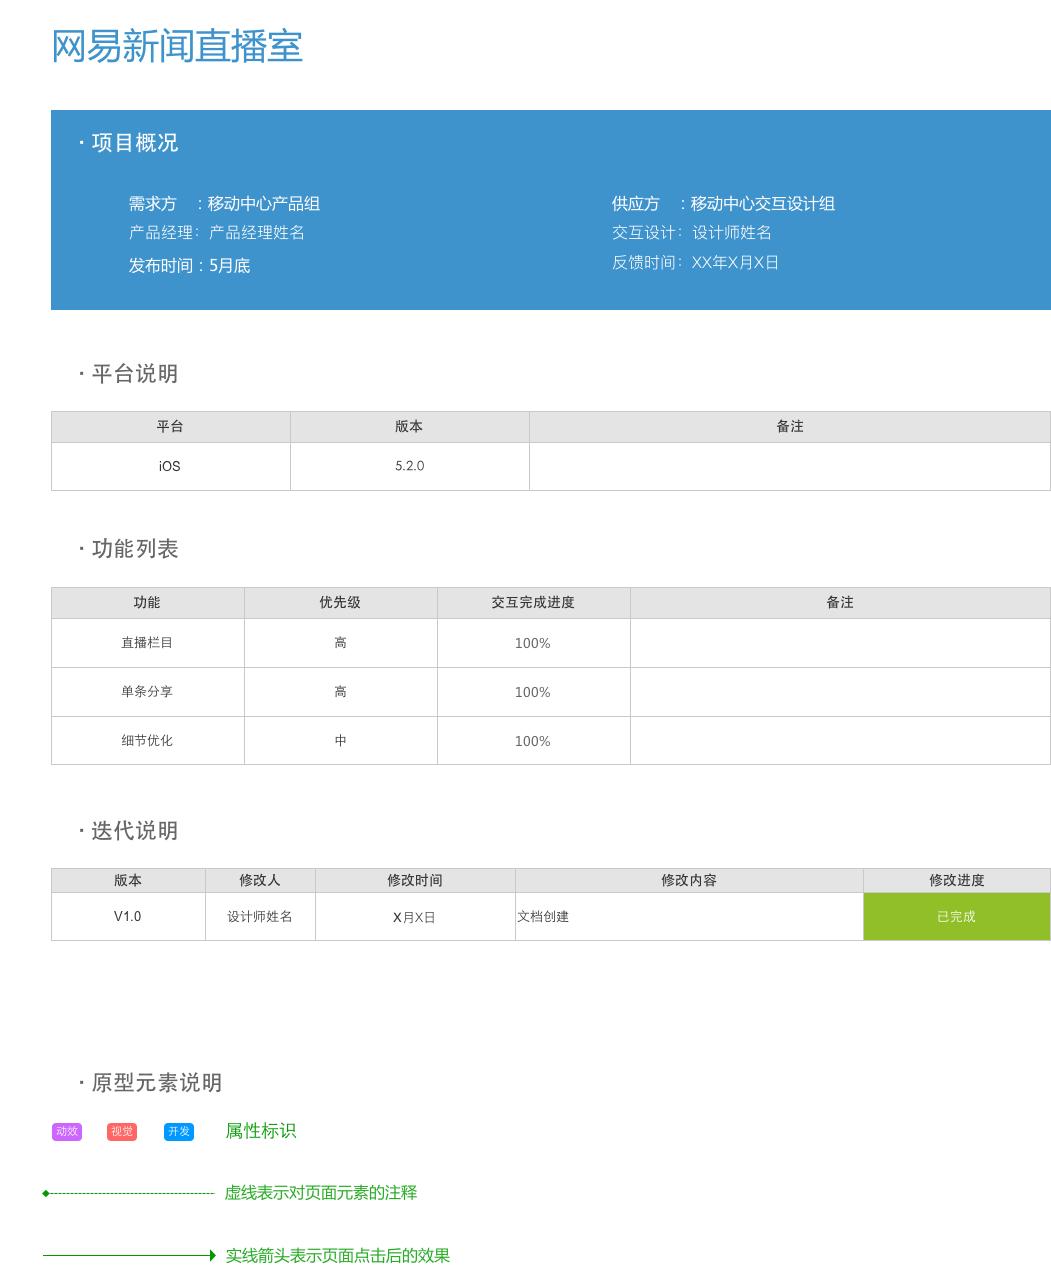Click the red 视觉 attribute tag
This screenshot has height=1266, width=1051.
(122, 1131)
